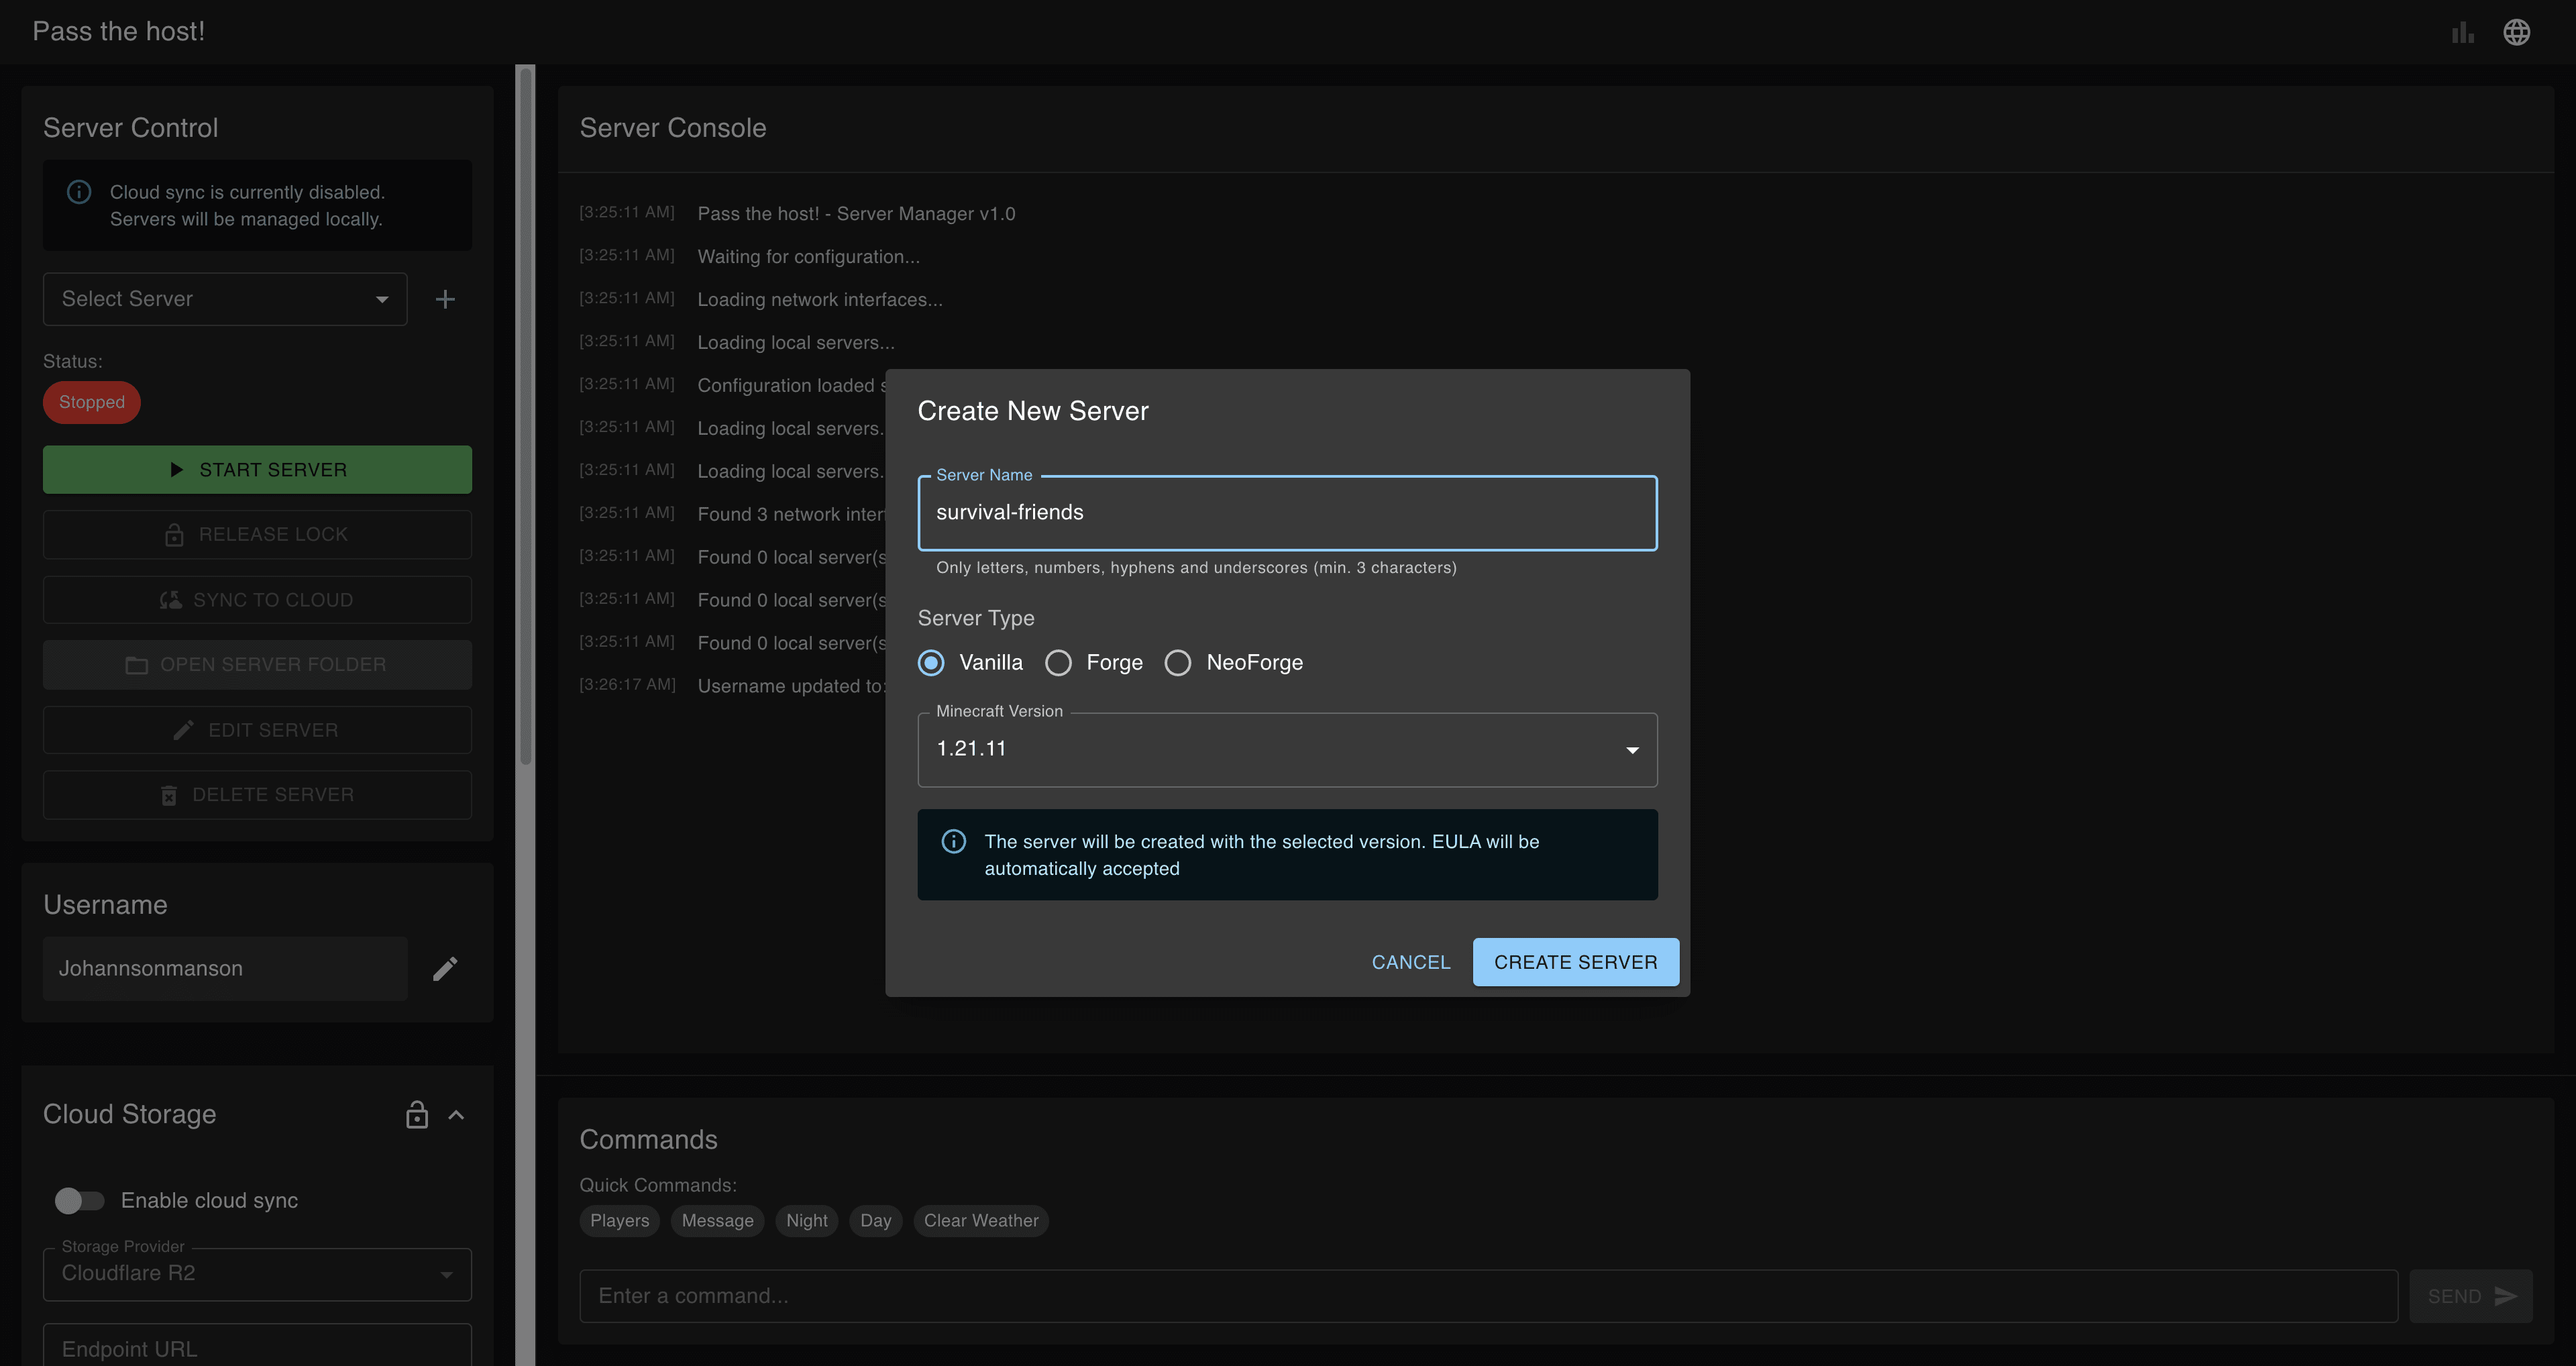Click the Night quick command chip
Viewport: 2576px width, 1366px height.
806,1220
